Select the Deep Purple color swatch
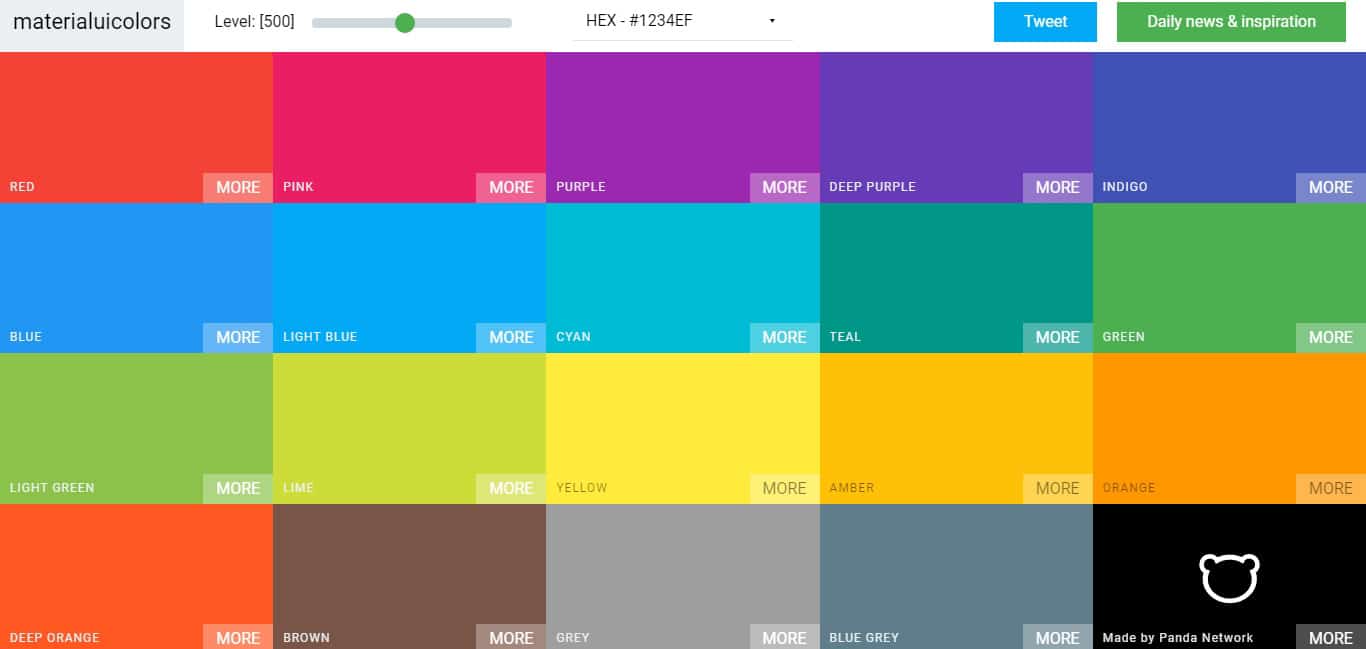The width and height of the screenshot is (1366, 649). point(956,127)
